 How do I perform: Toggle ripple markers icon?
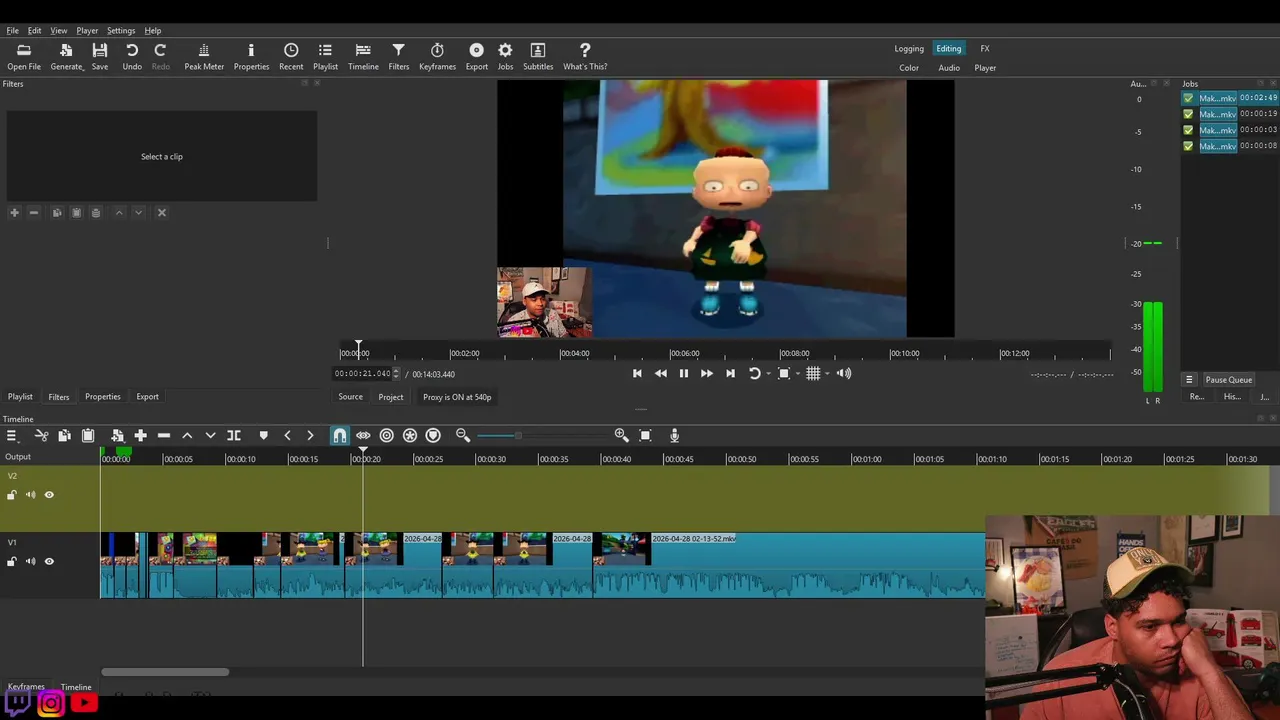click(433, 435)
